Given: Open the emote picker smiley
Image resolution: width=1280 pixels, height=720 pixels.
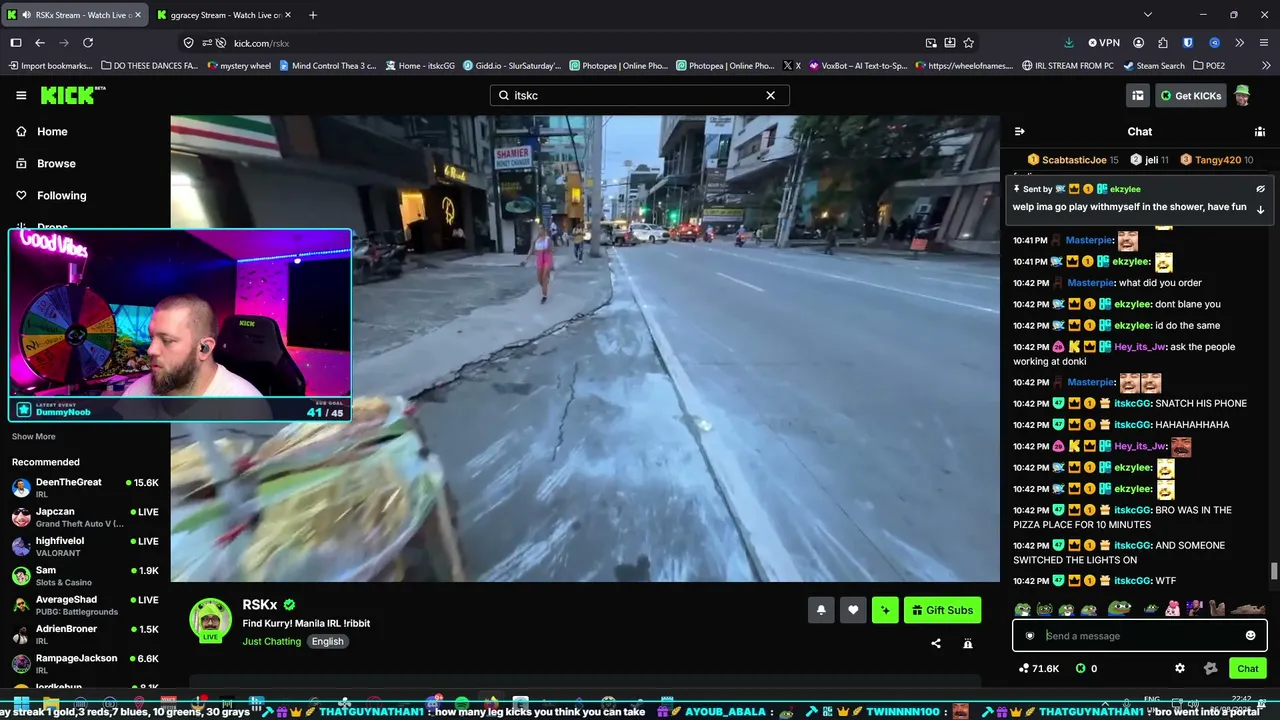Looking at the screenshot, I should coord(1250,636).
